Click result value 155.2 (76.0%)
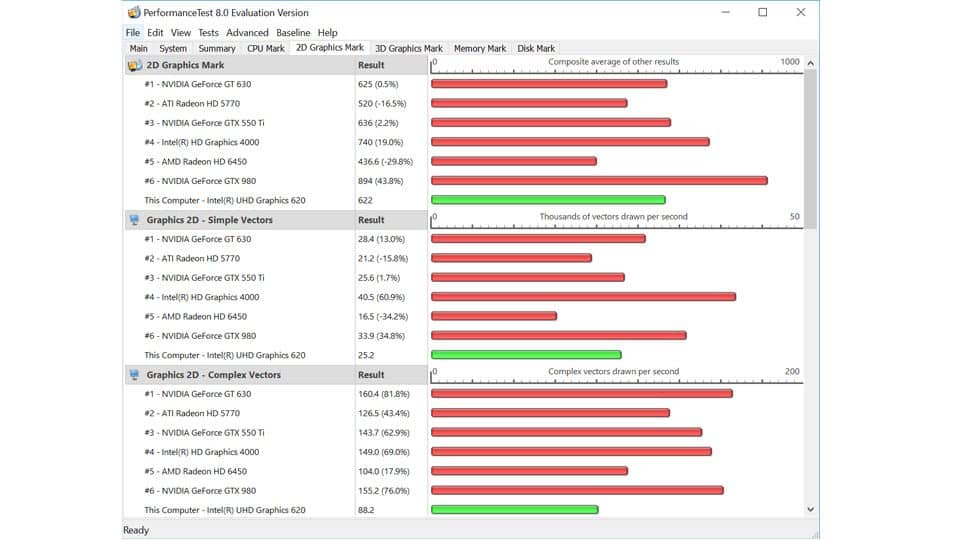This screenshot has height=540, width=960. click(x=384, y=490)
